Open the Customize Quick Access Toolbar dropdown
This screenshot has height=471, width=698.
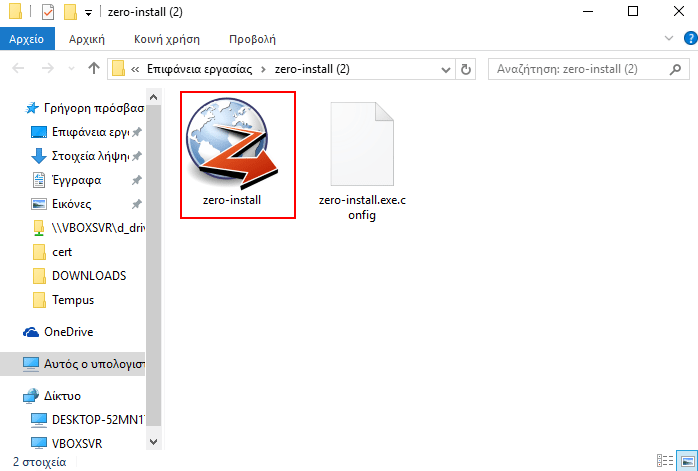click(x=89, y=13)
